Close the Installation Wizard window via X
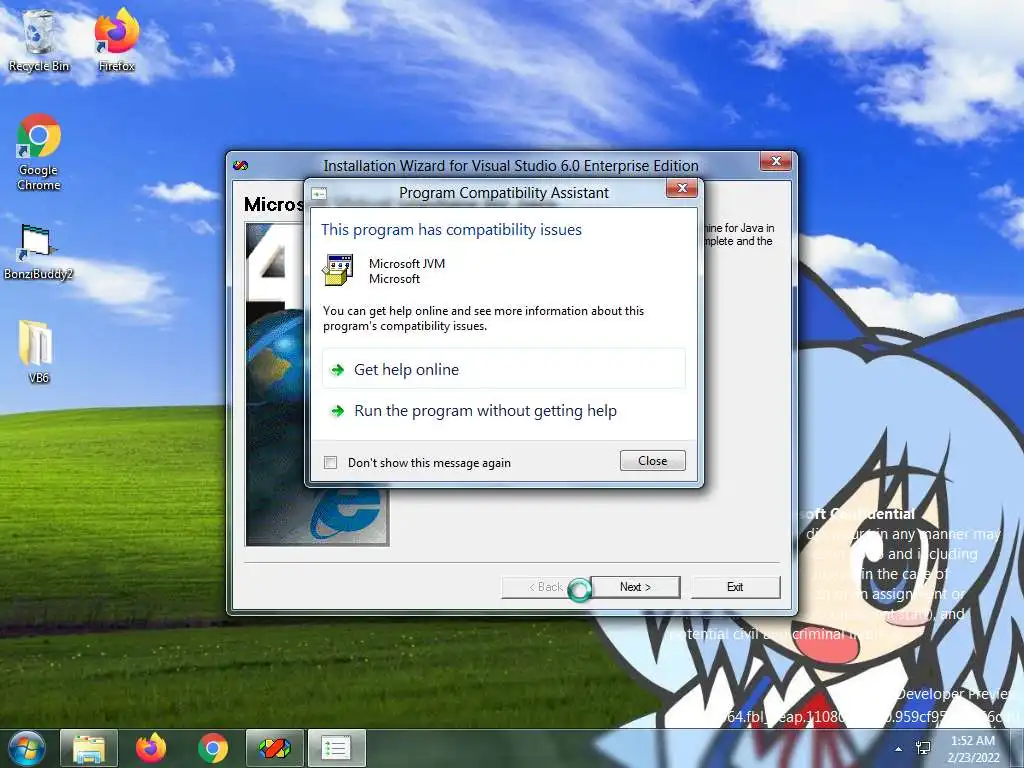Screen dimensions: 1024x768 [x=776, y=161]
